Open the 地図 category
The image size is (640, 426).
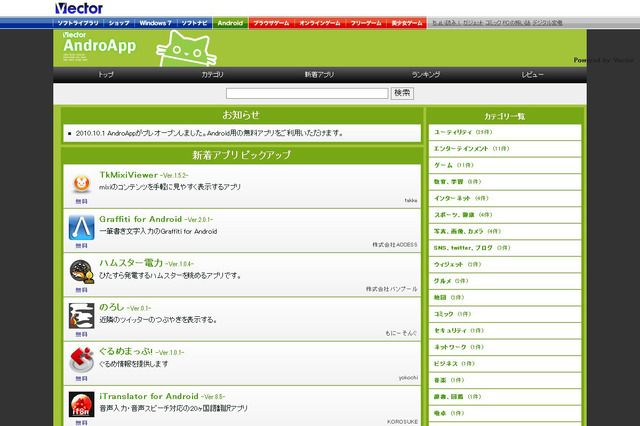pyautogui.click(x=505, y=297)
